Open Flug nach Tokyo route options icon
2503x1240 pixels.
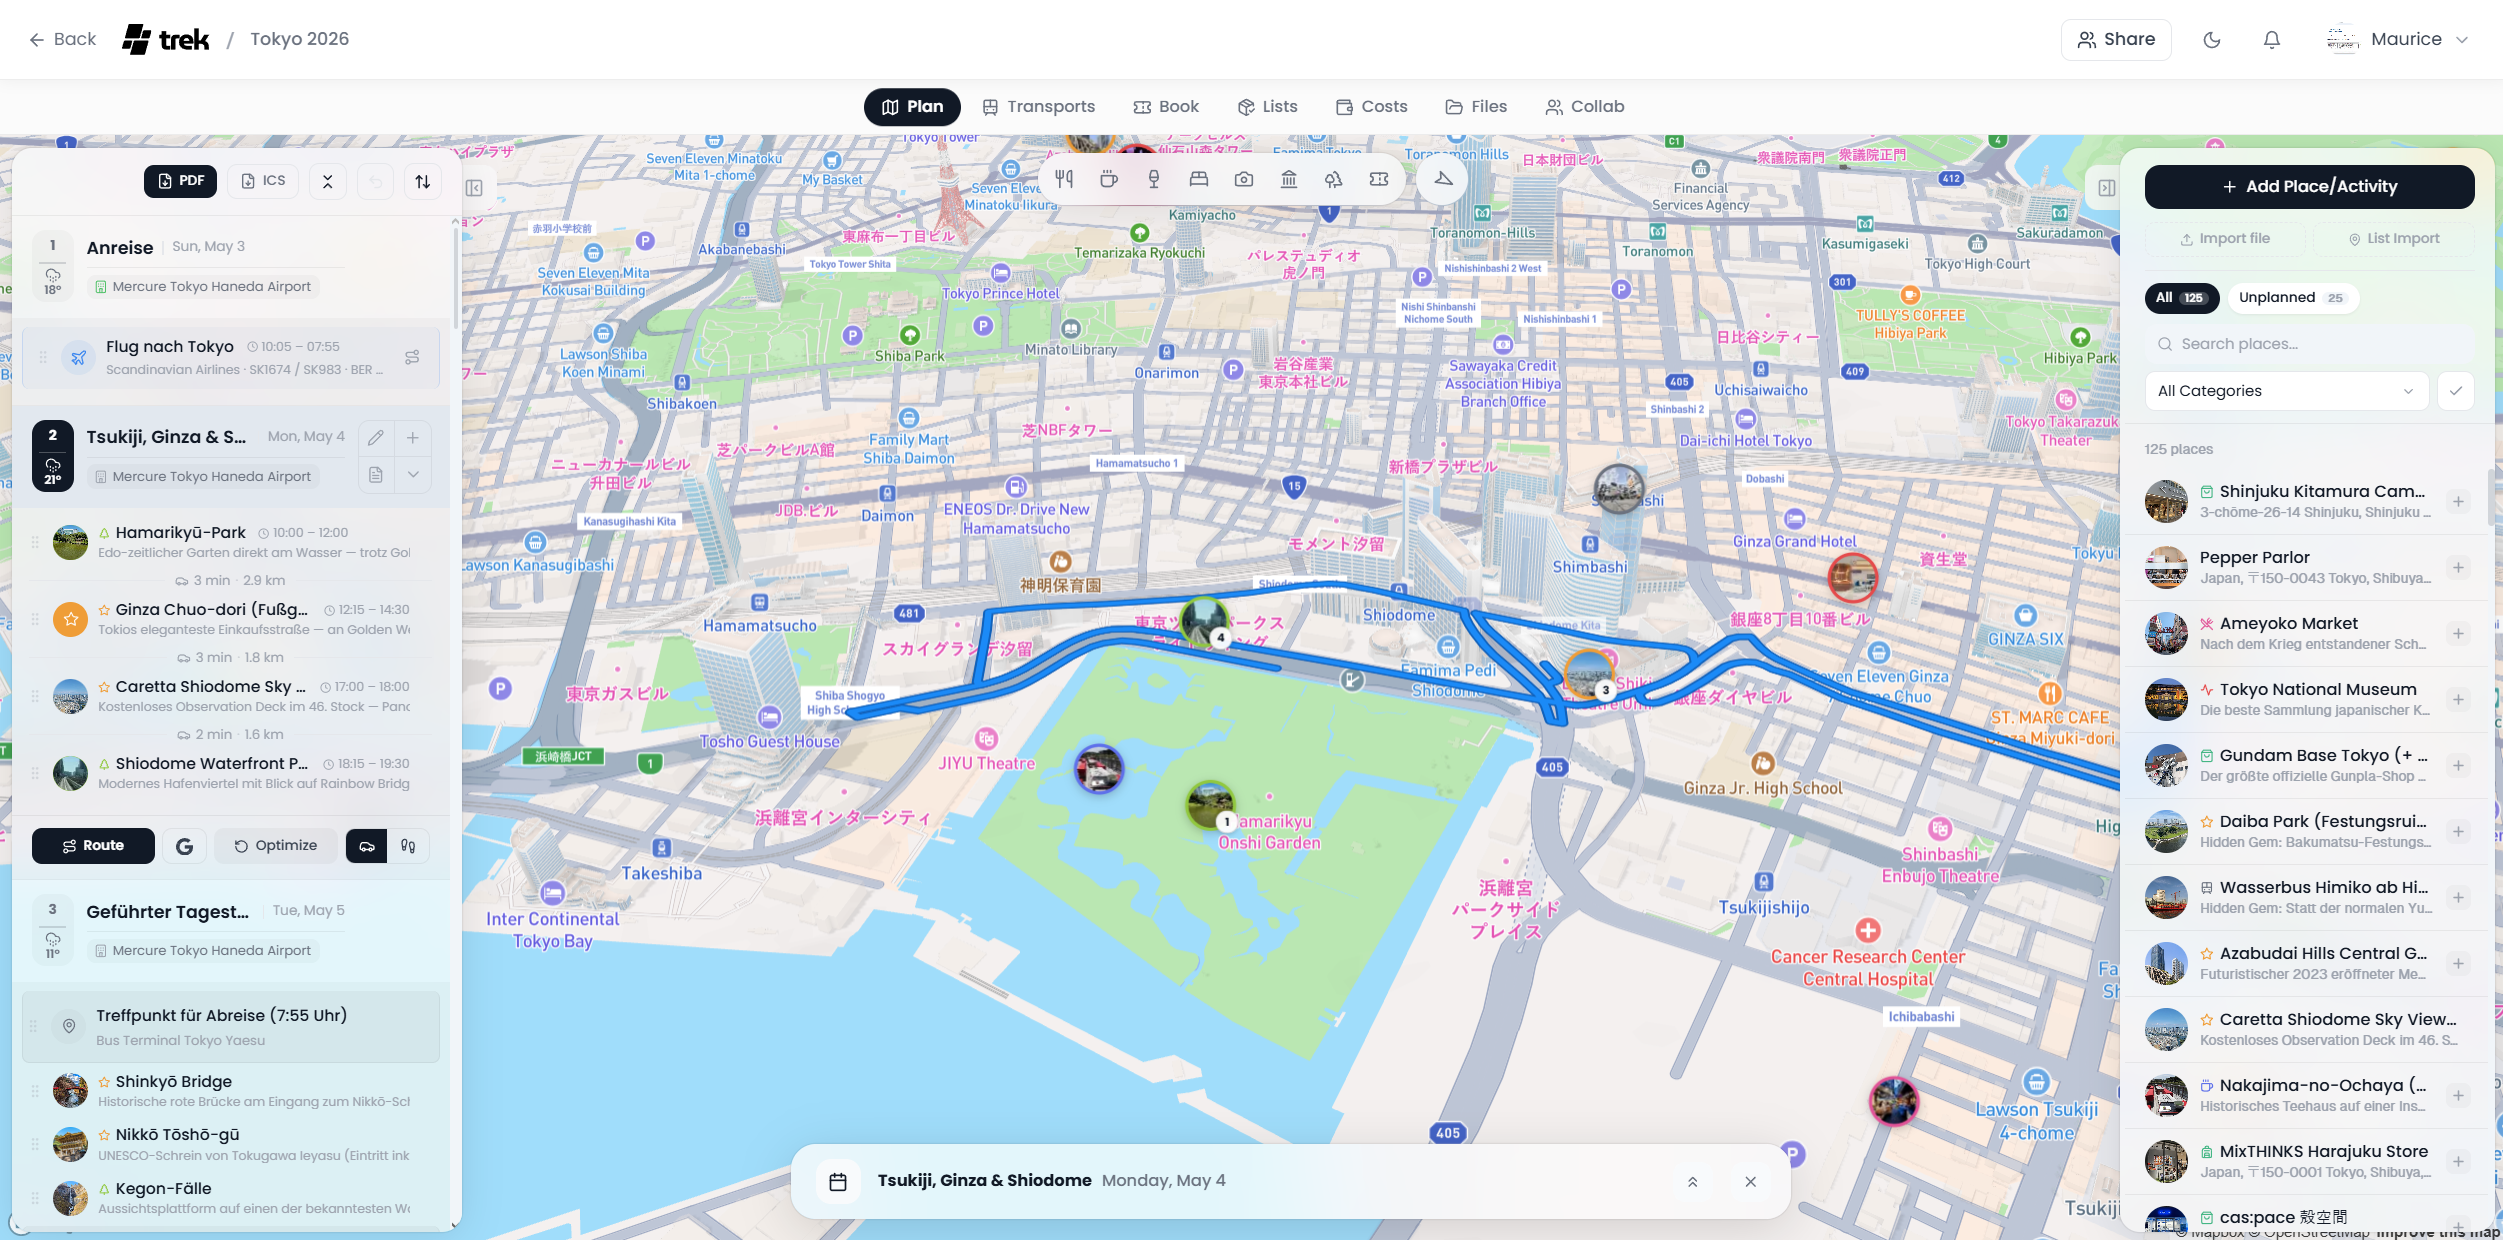(x=412, y=357)
